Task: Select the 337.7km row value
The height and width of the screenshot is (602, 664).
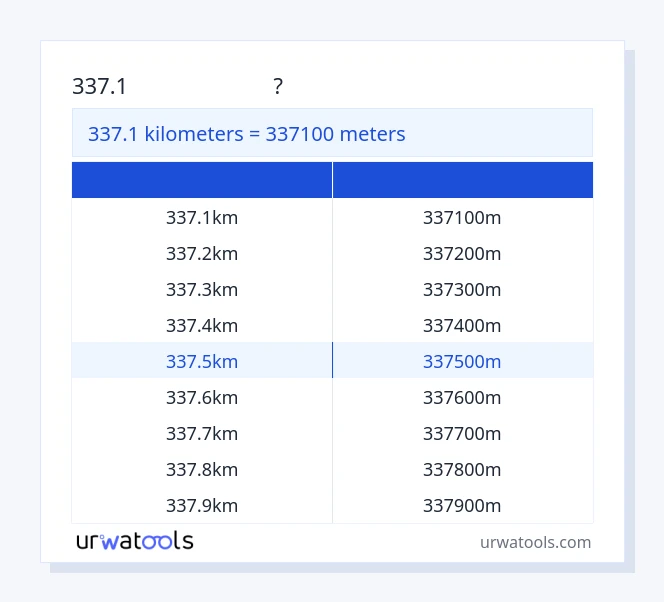Action: tap(202, 433)
